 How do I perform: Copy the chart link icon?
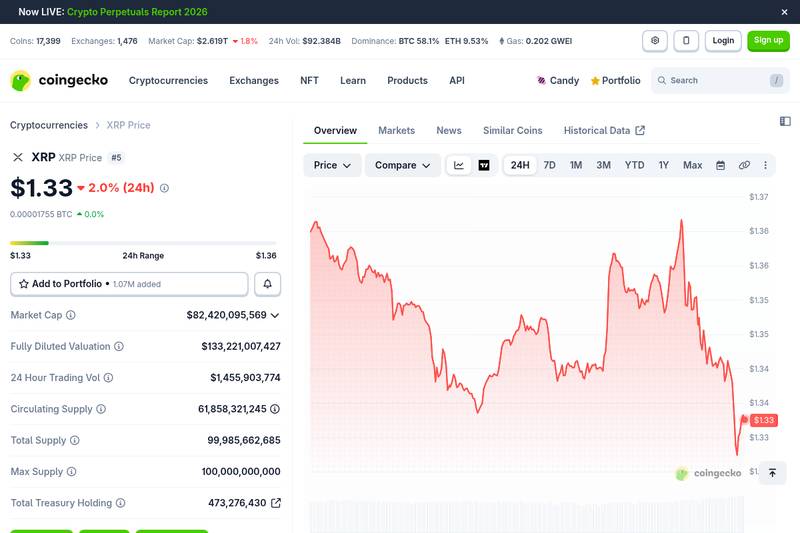point(744,165)
